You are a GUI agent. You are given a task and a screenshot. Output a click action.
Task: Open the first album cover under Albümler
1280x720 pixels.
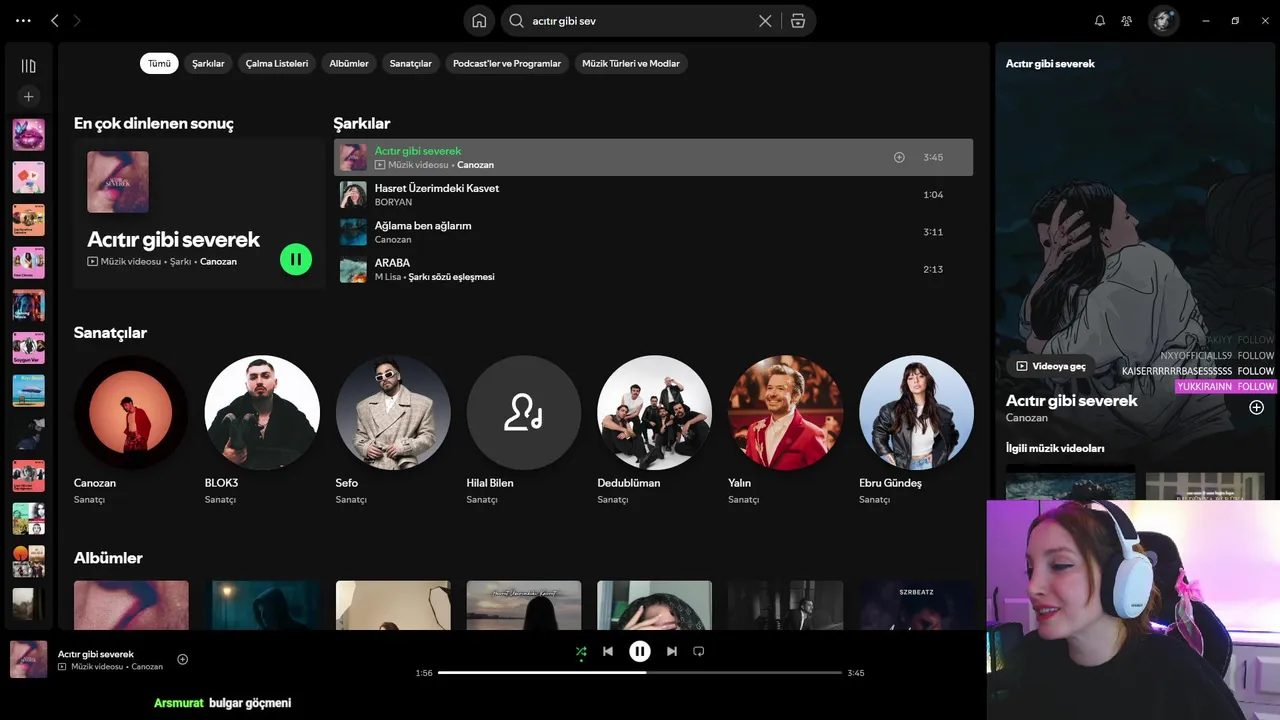click(131, 605)
